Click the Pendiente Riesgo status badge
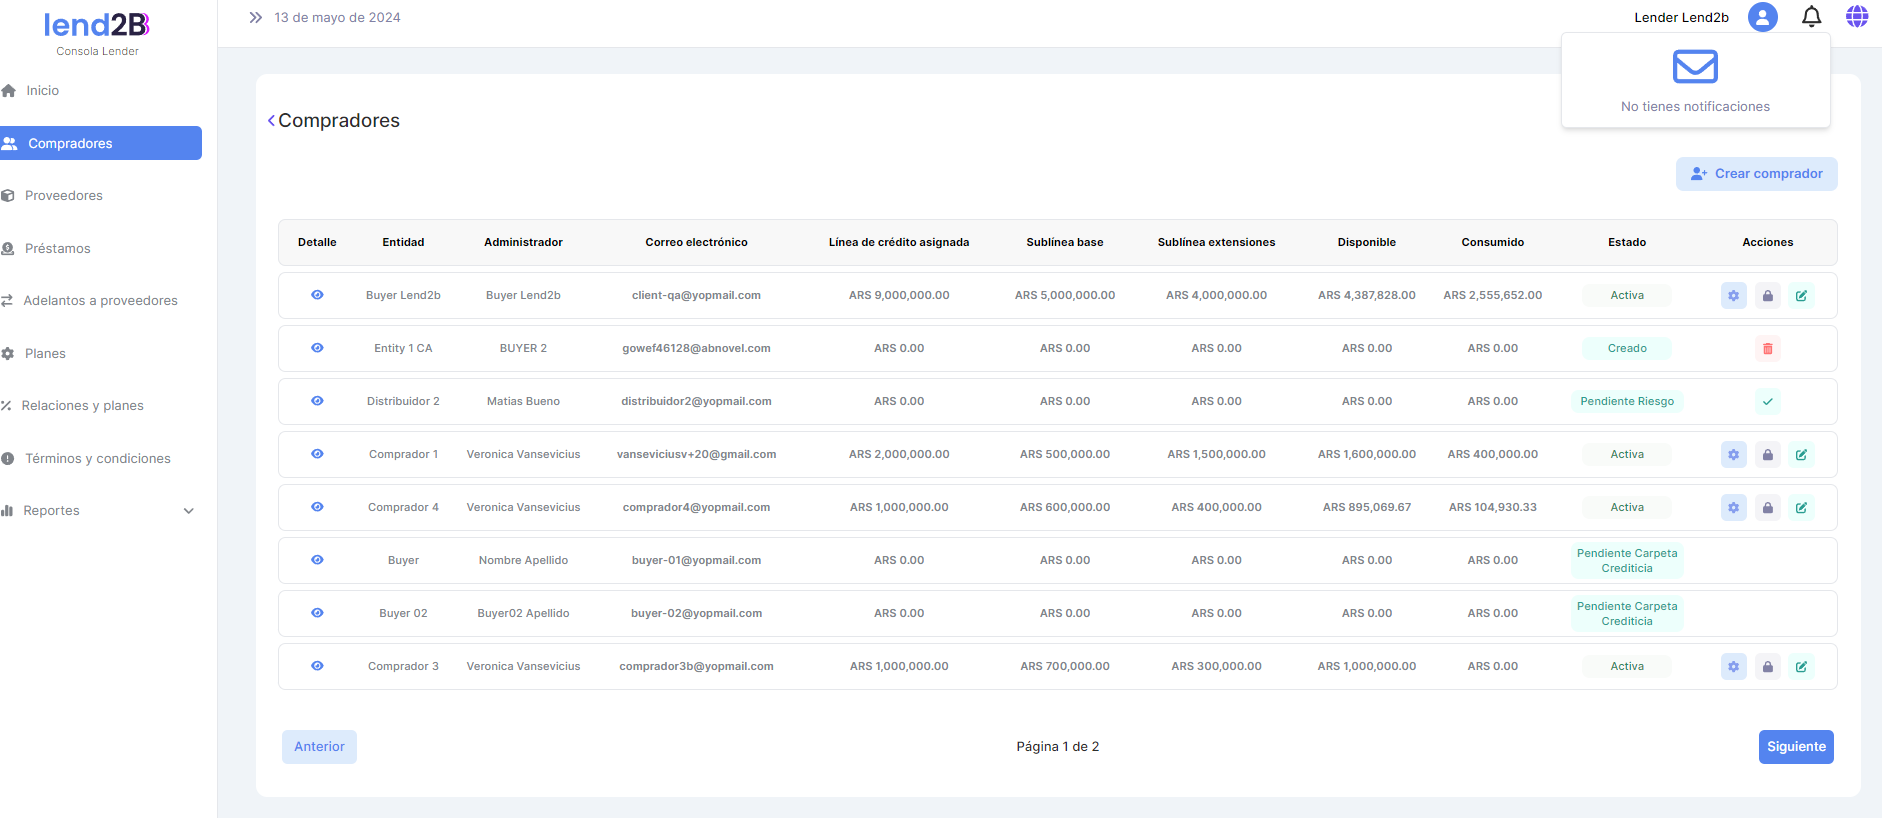 (1626, 402)
